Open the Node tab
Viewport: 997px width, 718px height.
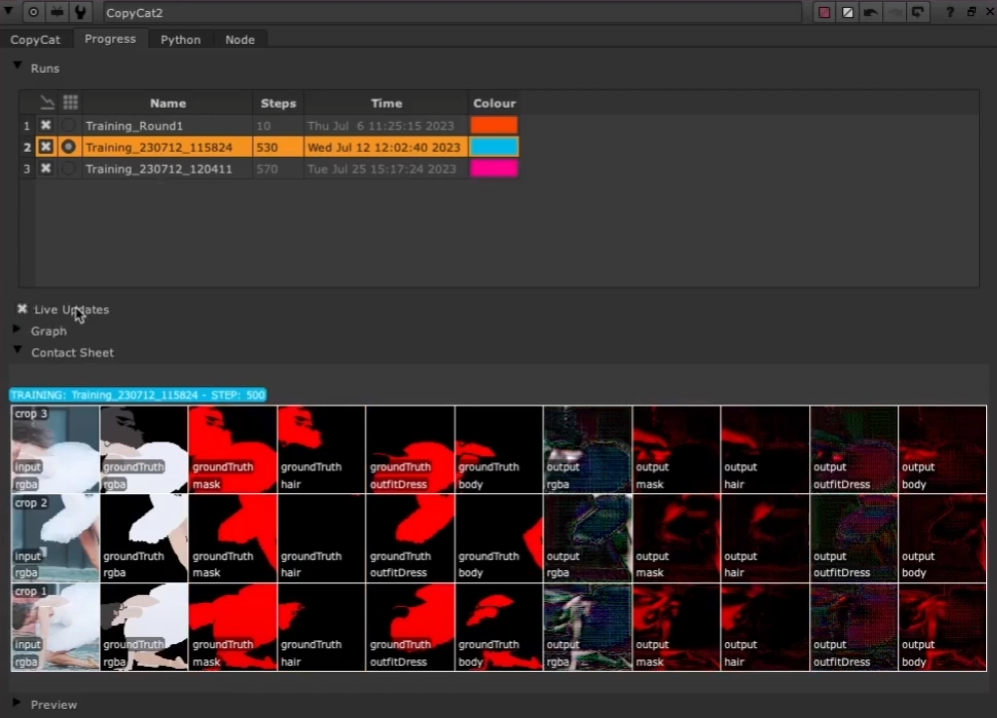[x=240, y=39]
